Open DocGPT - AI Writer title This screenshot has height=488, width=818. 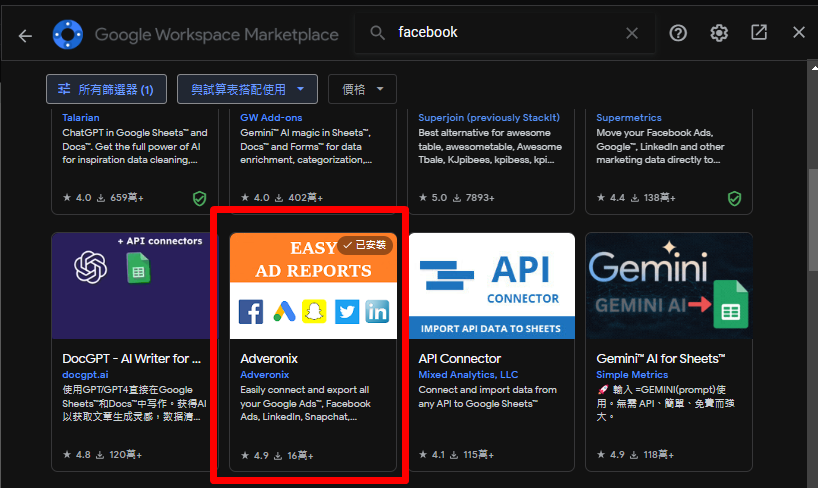[131, 359]
